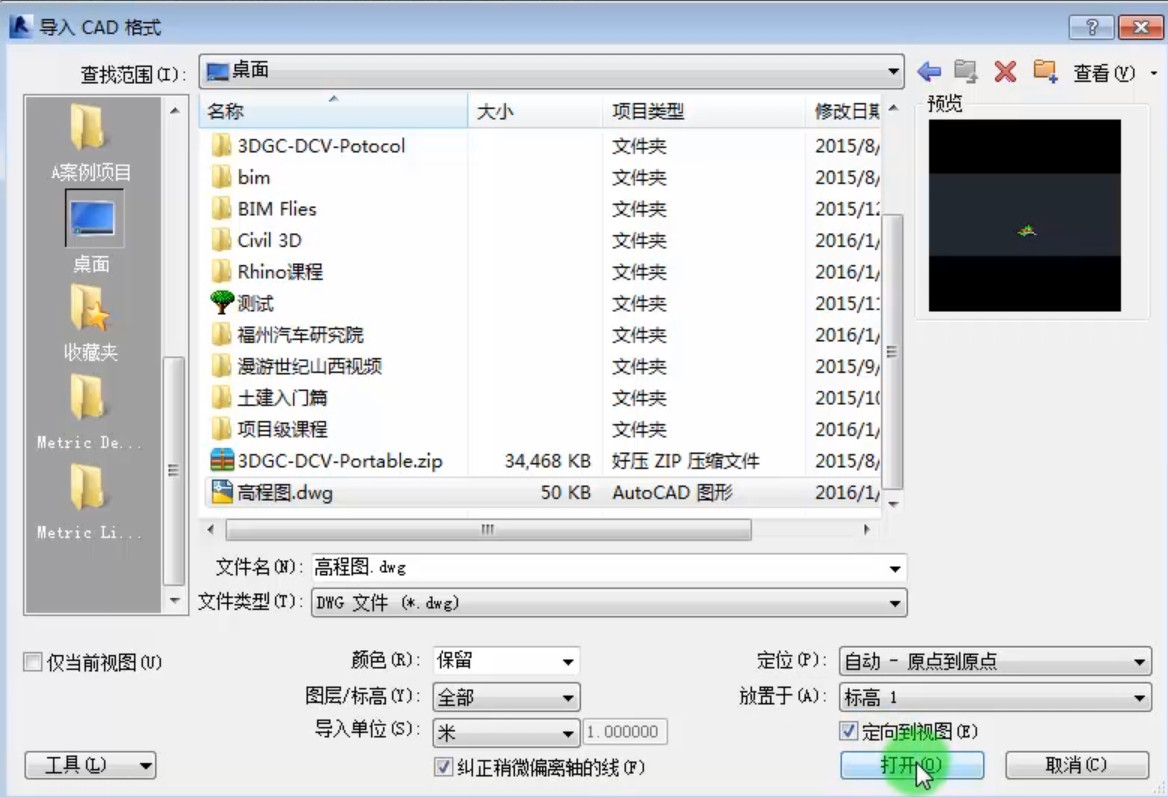This screenshot has width=1168, height=797.
Task: Open the 查看 view menu
Action: coord(1114,73)
